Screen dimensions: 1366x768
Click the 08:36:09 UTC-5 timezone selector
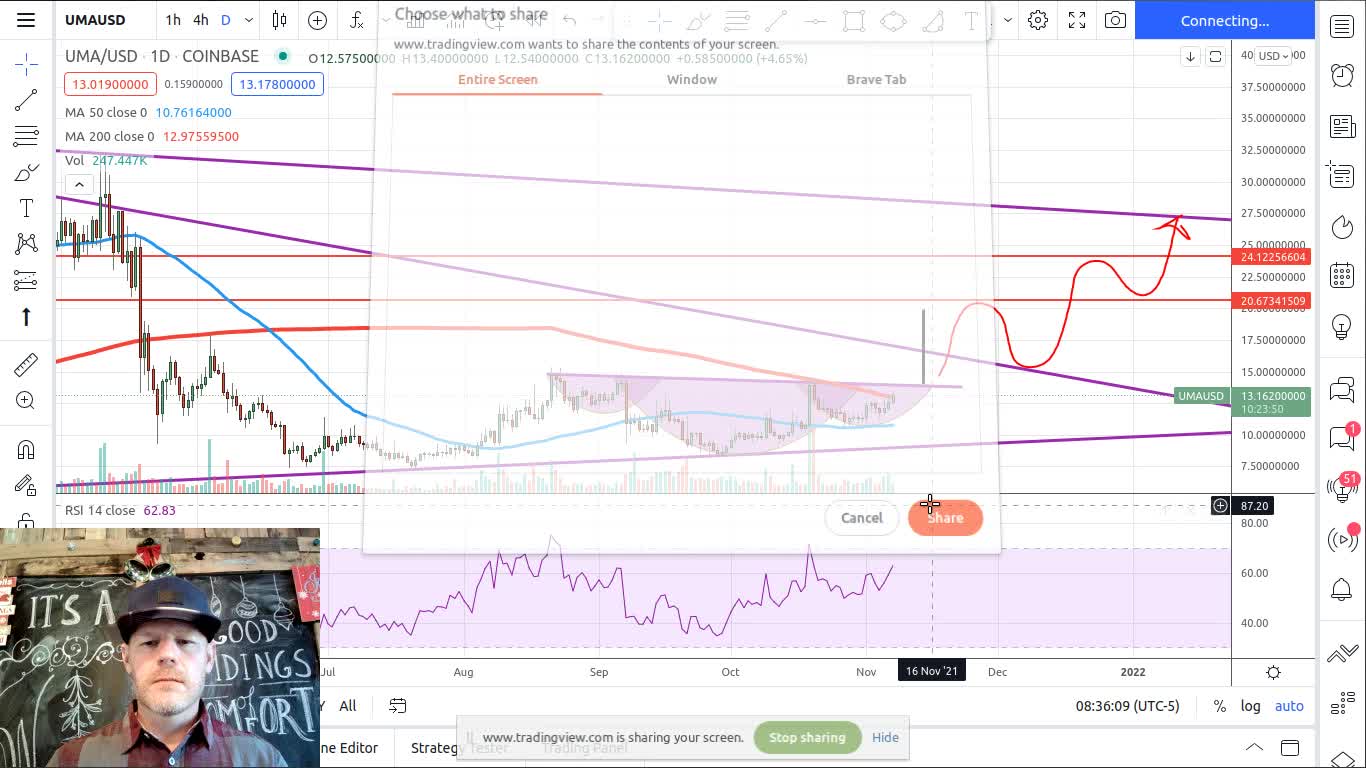click(1127, 706)
